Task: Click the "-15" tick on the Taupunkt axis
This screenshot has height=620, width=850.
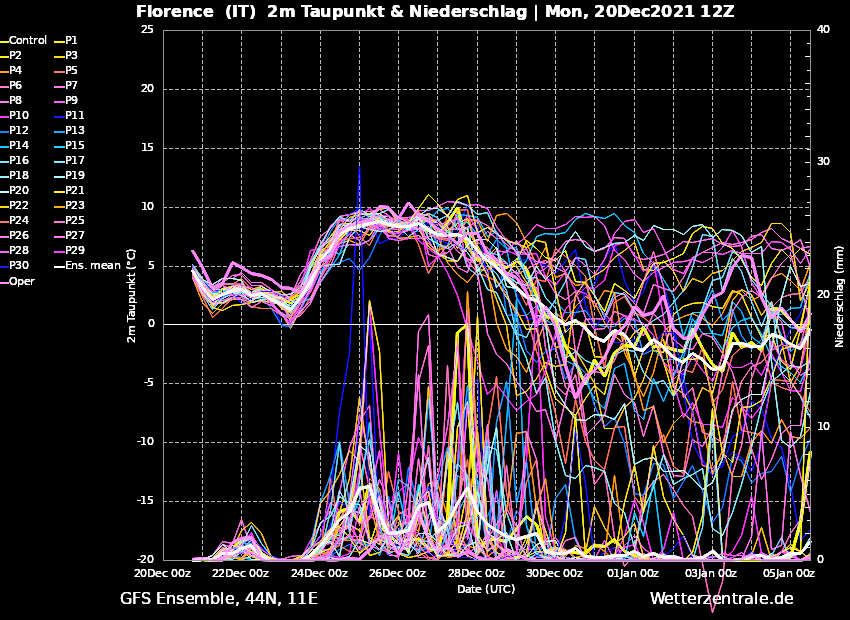Action: pos(146,501)
